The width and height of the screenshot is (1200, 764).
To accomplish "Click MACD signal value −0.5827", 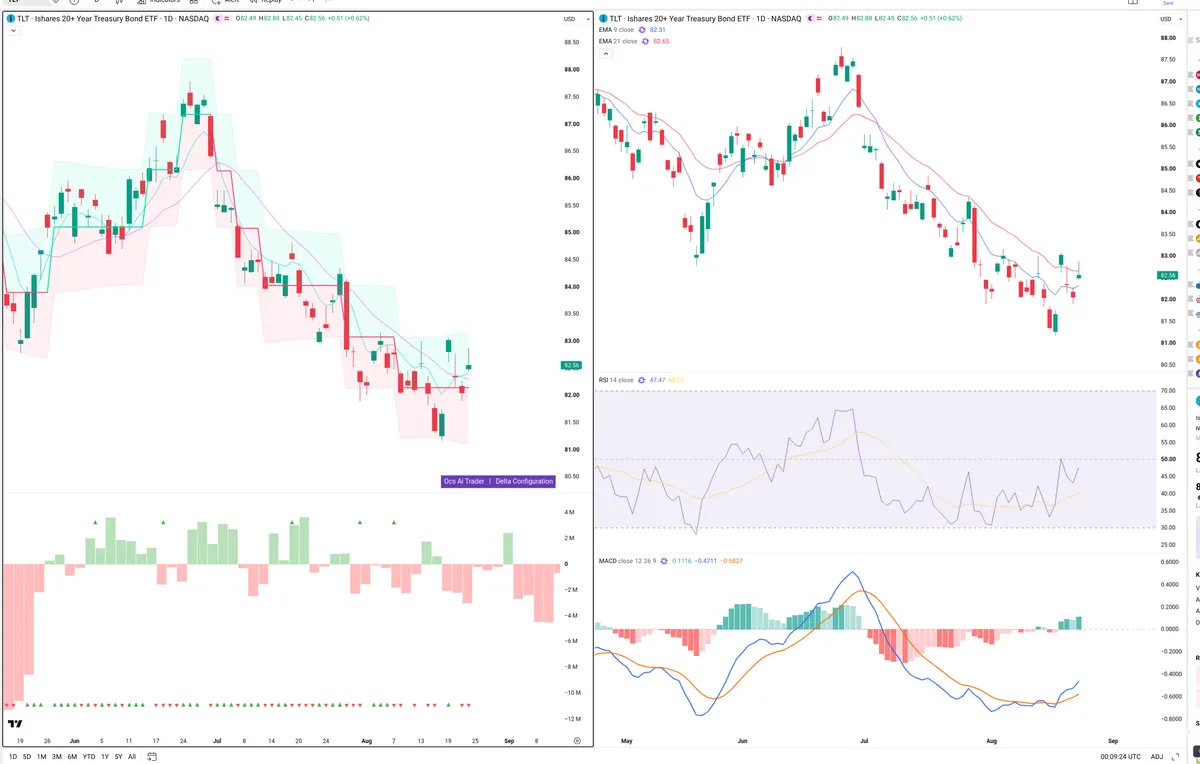I will (x=732, y=561).
